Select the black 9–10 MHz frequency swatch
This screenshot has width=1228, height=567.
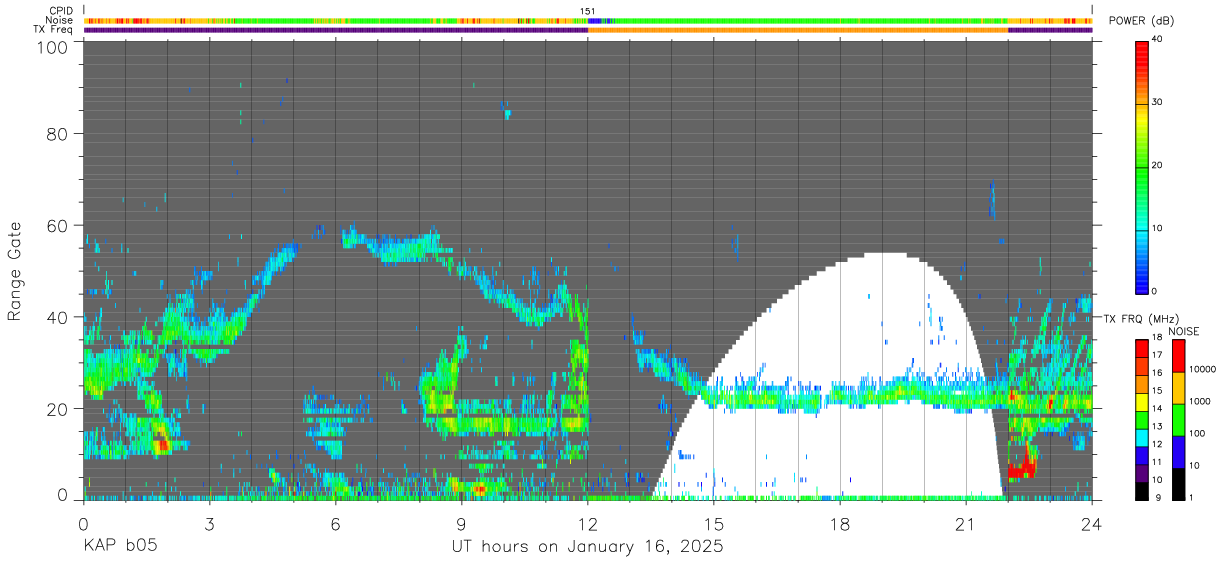pyautogui.click(x=1141, y=491)
